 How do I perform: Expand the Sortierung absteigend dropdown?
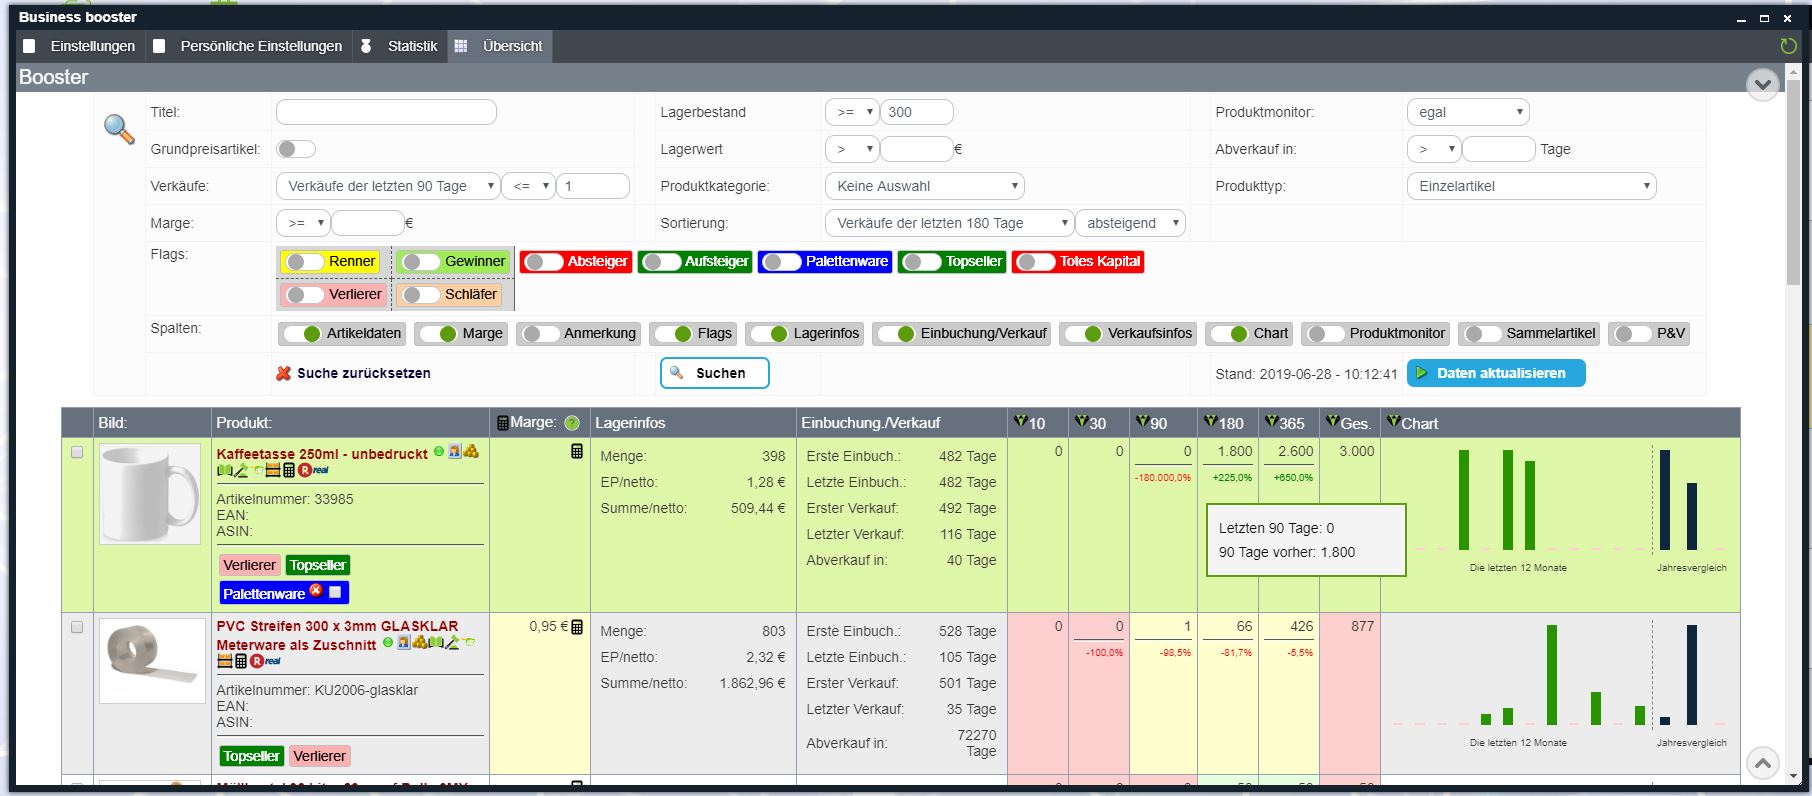[x=1131, y=223]
